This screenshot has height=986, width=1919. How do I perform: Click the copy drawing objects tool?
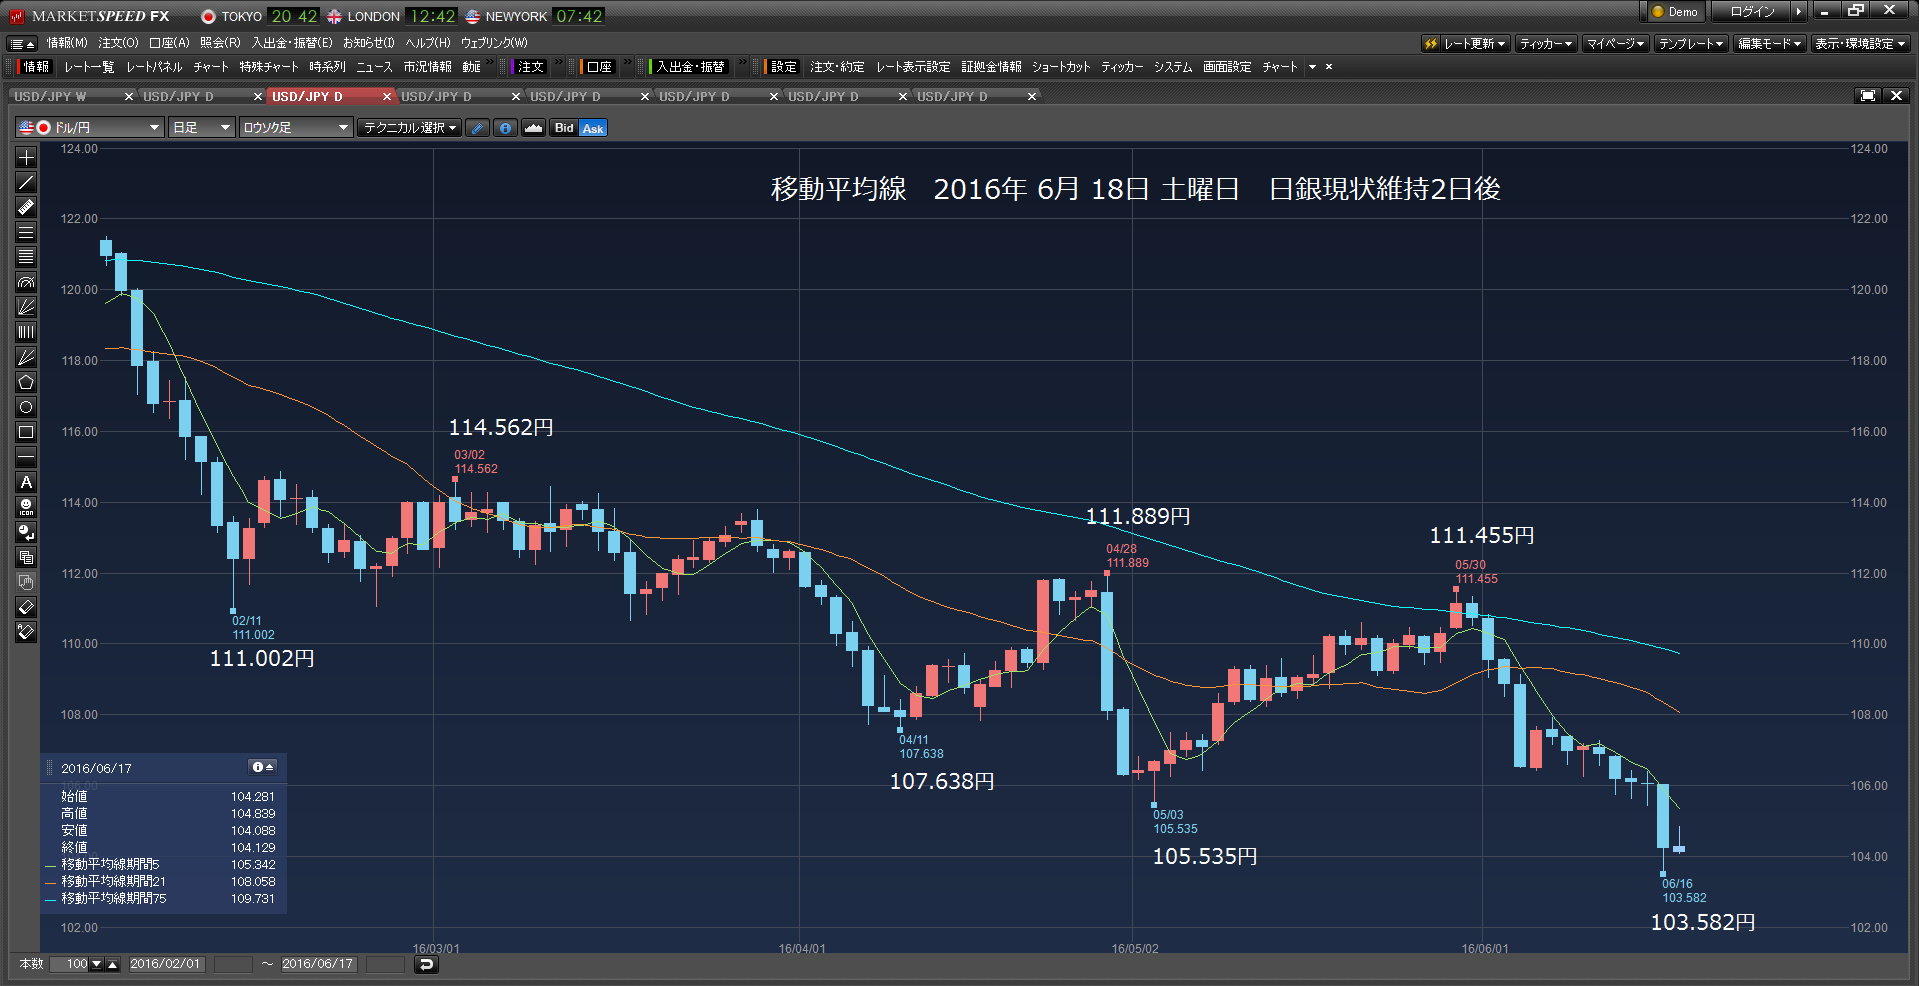26,557
